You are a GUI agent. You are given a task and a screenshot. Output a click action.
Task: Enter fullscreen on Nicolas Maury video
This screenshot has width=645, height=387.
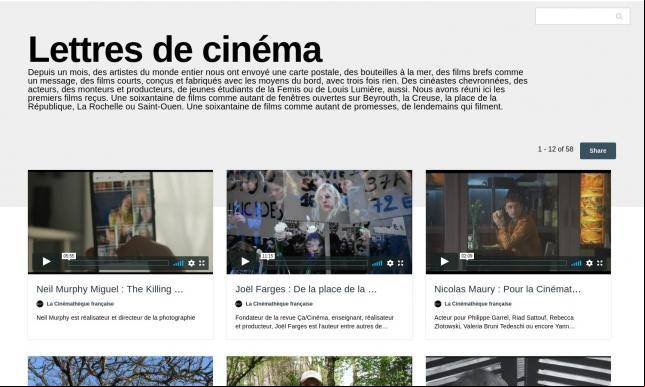pyautogui.click(x=600, y=263)
